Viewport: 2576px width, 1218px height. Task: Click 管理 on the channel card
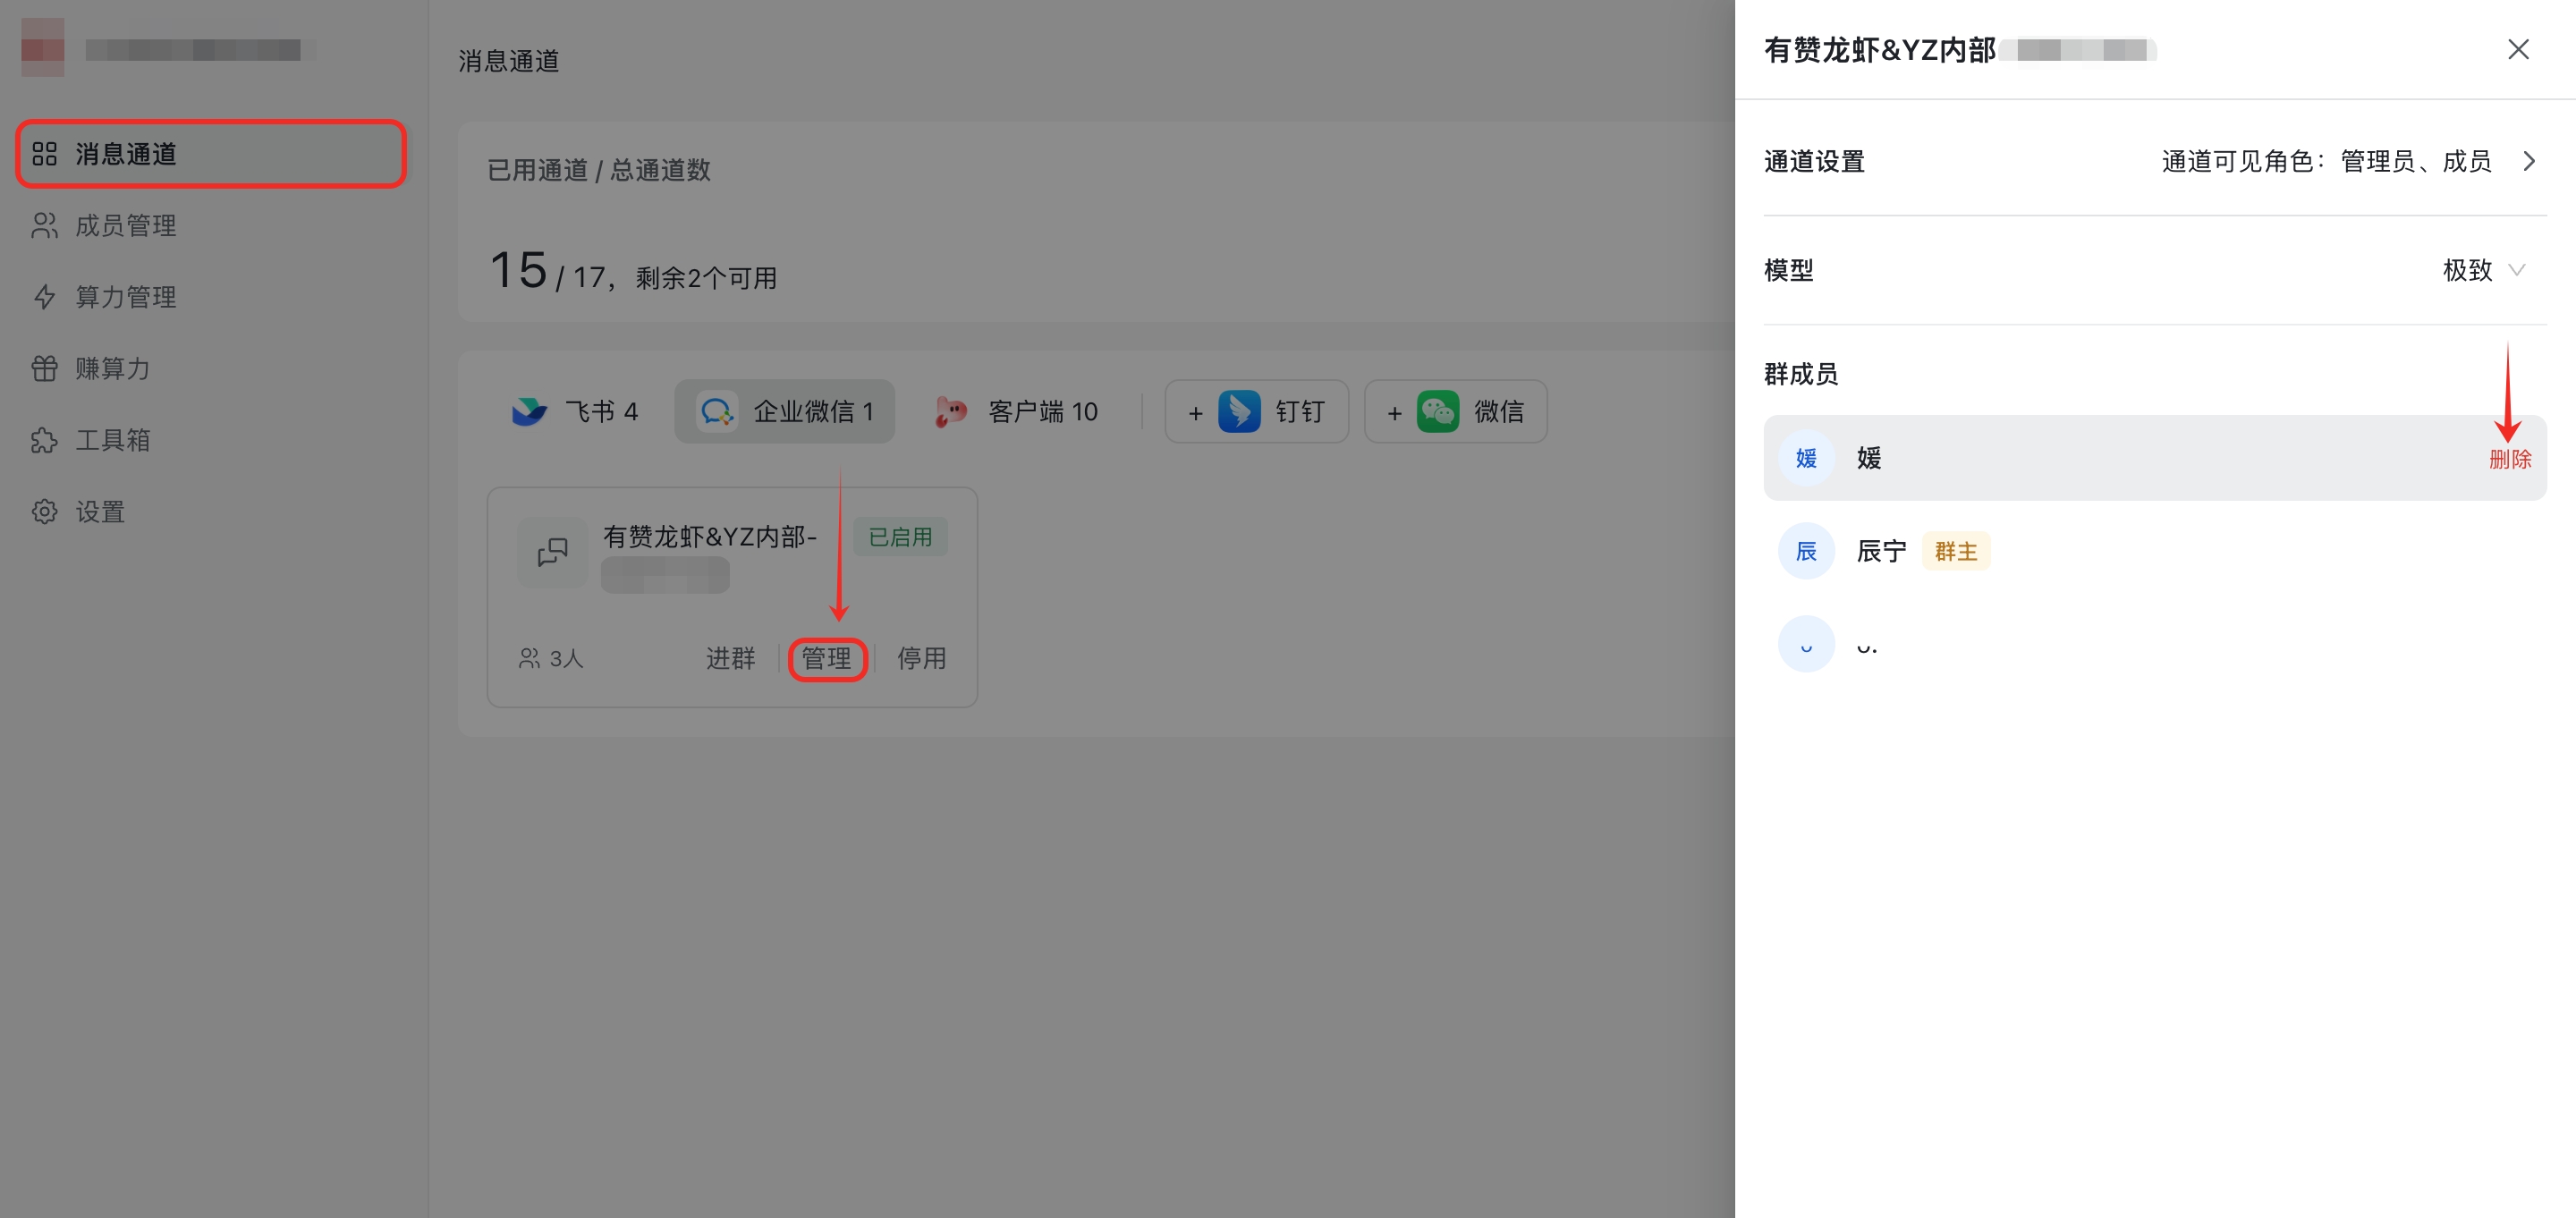pyautogui.click(x=826, y=658)
